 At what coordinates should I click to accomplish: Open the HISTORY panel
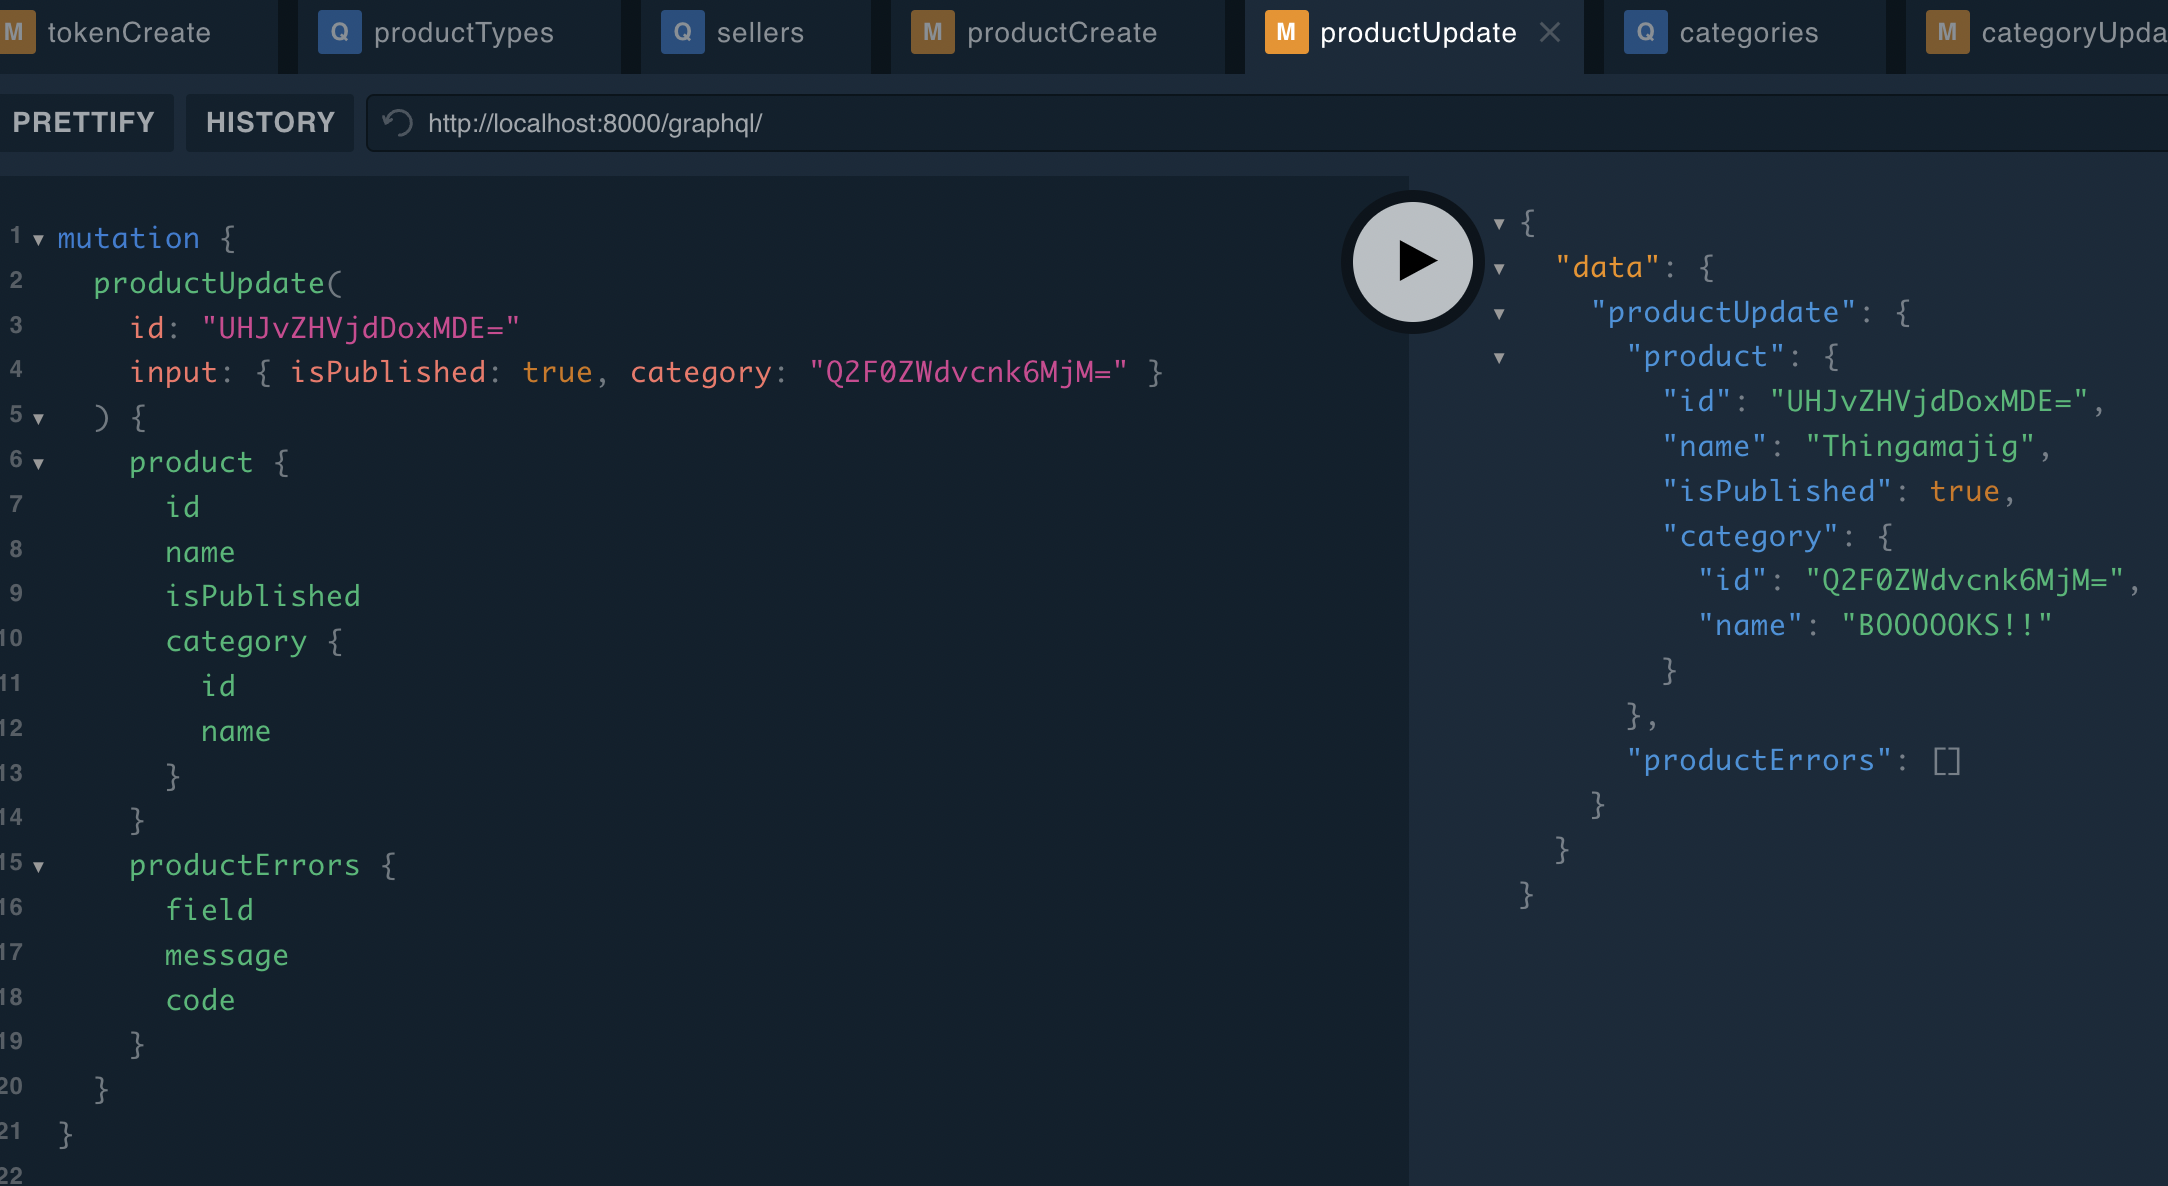point(270,122)
